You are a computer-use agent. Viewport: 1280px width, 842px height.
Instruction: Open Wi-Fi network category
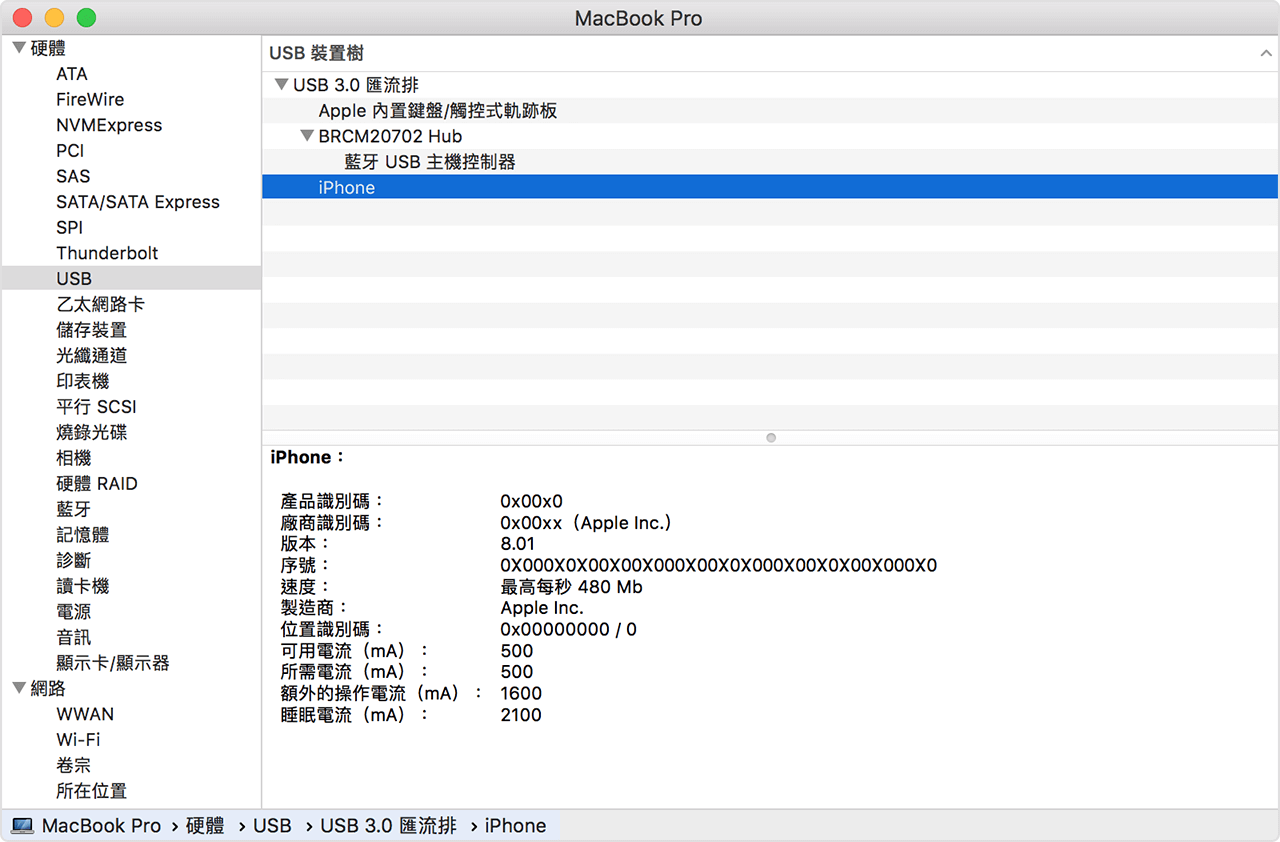(78, 740)
